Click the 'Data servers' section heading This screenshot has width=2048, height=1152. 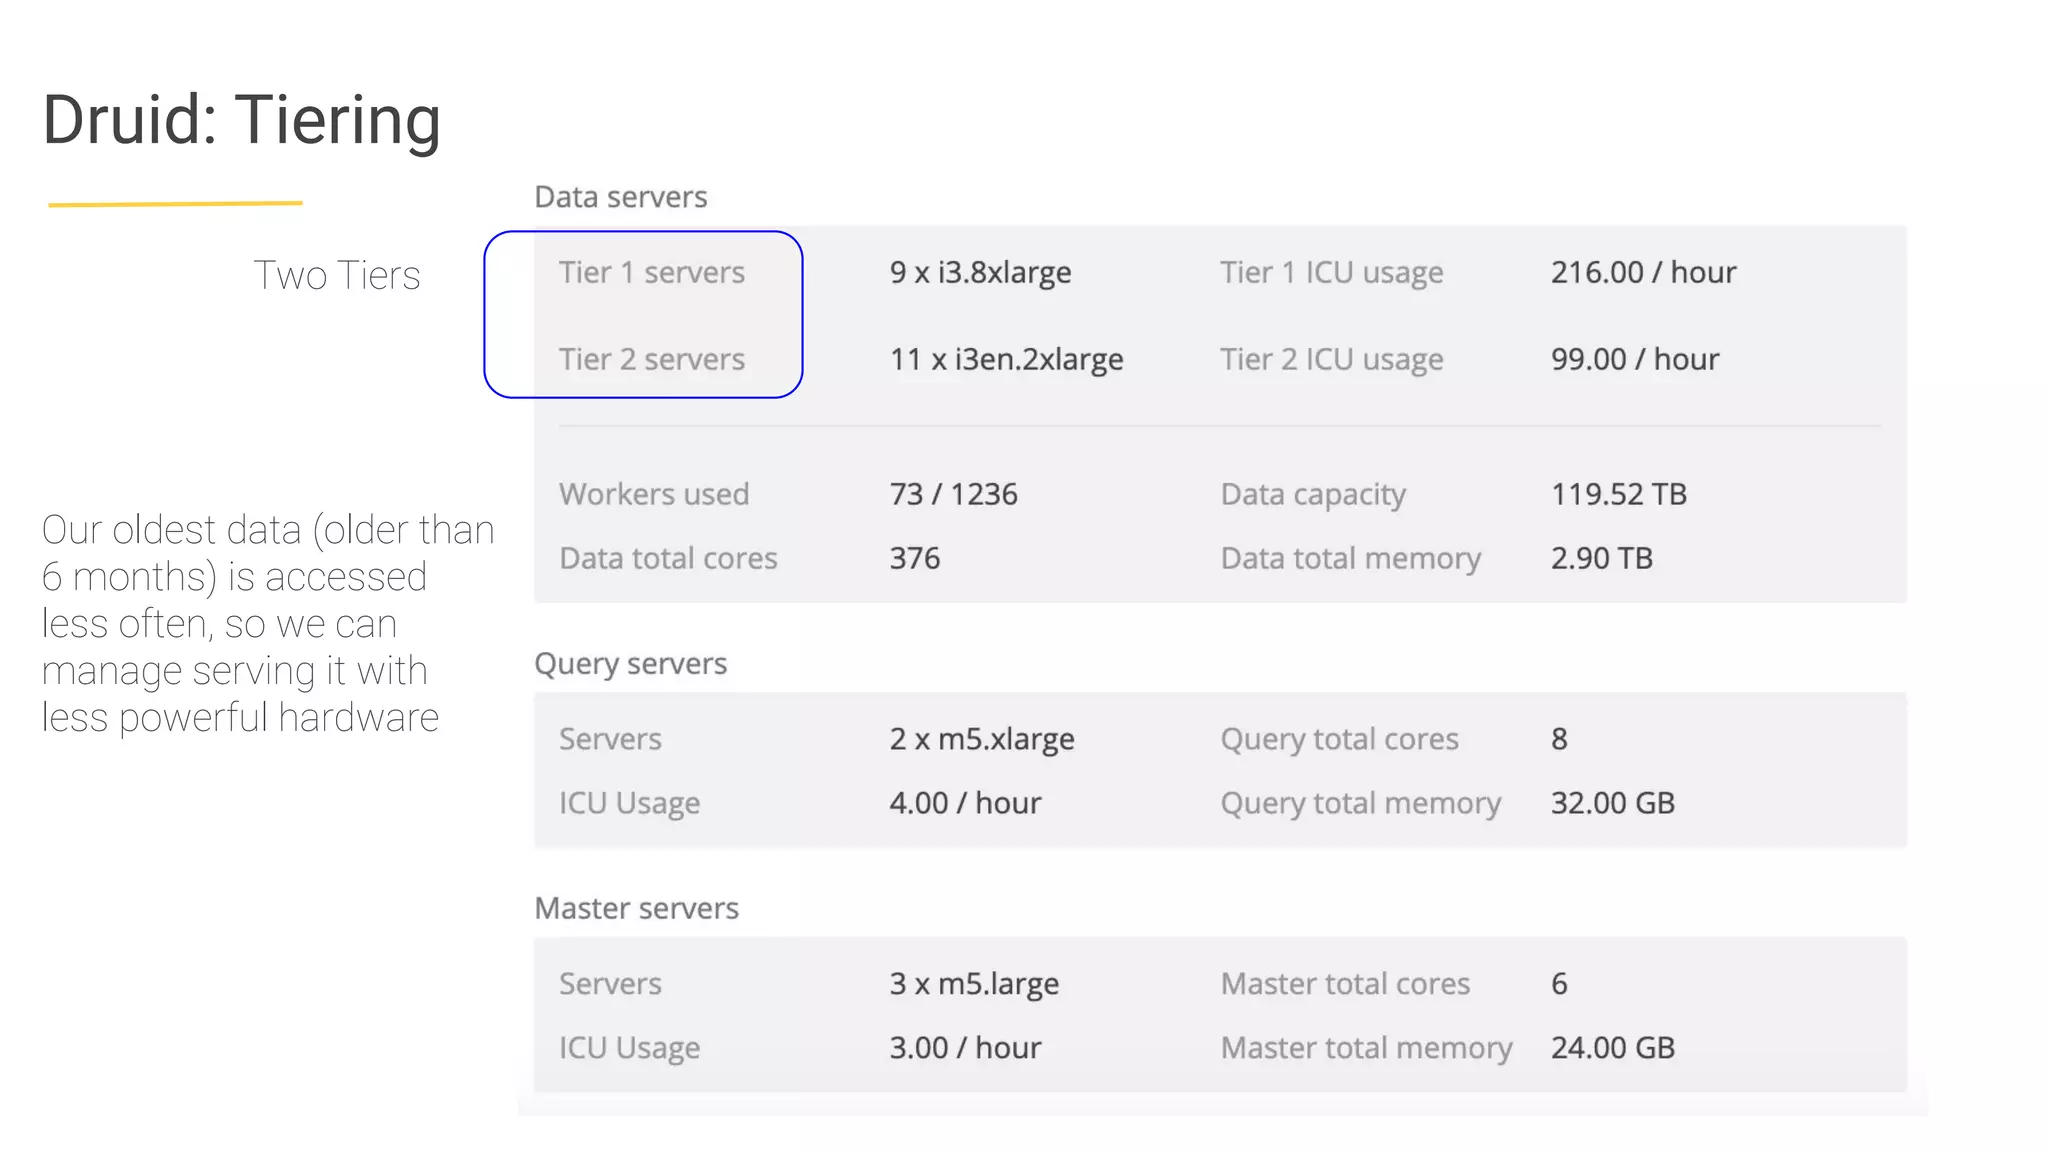620,197
